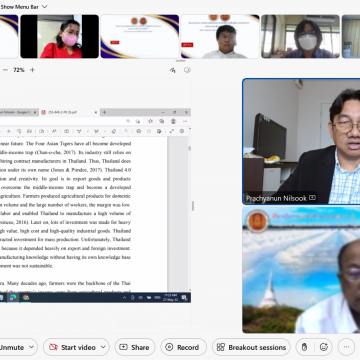Click the Share button
The width and height of the screenshot is (360, 360).
click(135, 347)
